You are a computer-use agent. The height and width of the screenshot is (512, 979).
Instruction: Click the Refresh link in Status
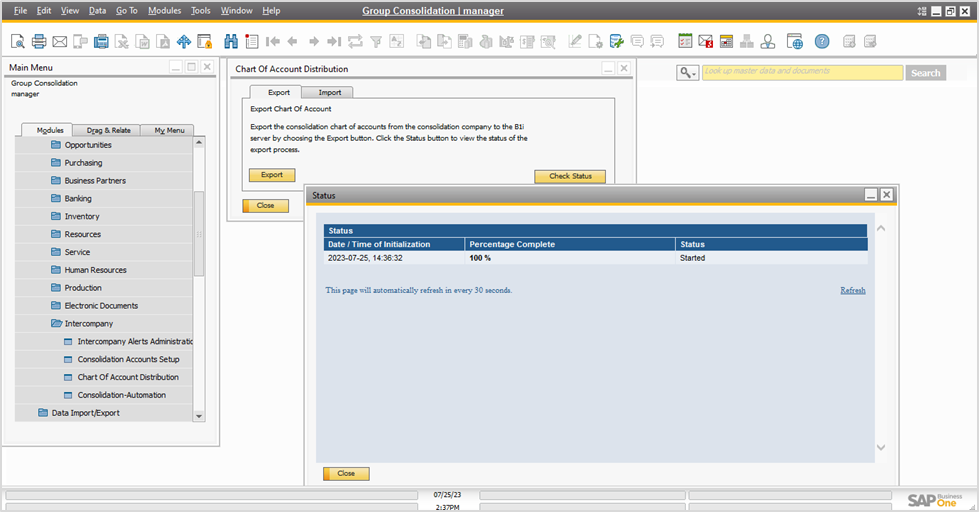(852, 291)
